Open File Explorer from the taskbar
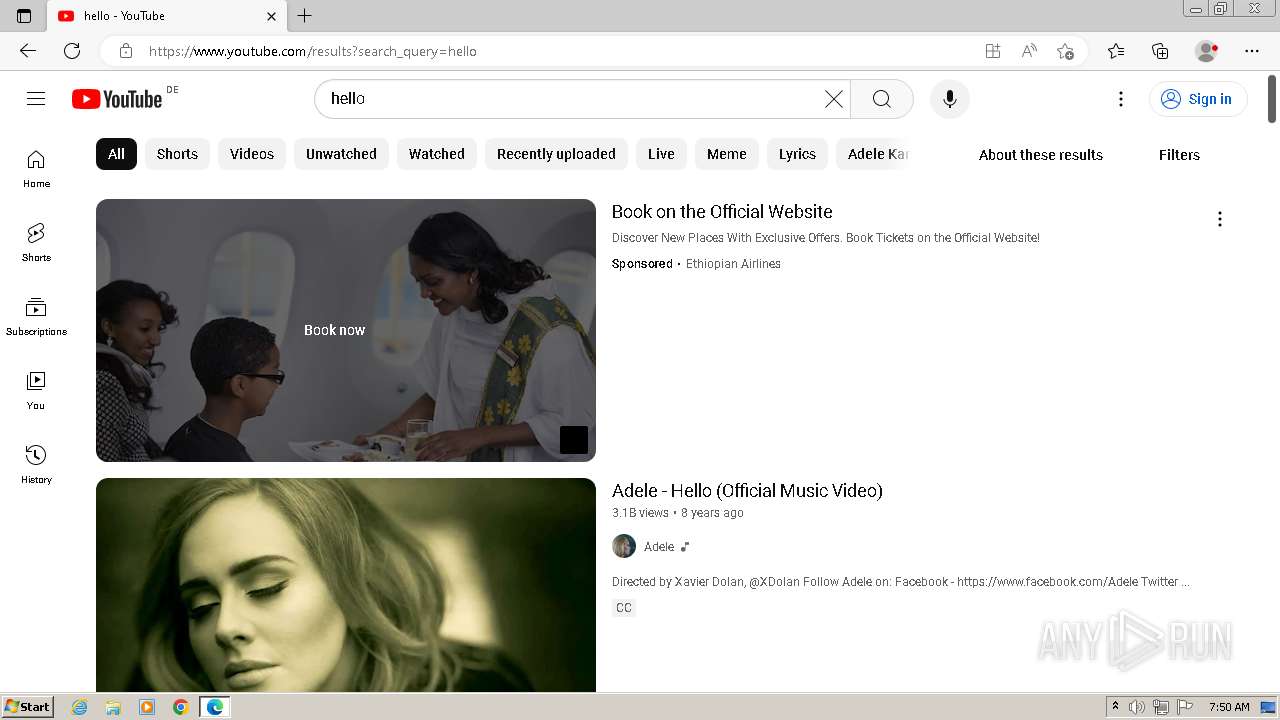The height and width of the screenshot is (720, 1280). pyautogui.click(x=113, y=707)
